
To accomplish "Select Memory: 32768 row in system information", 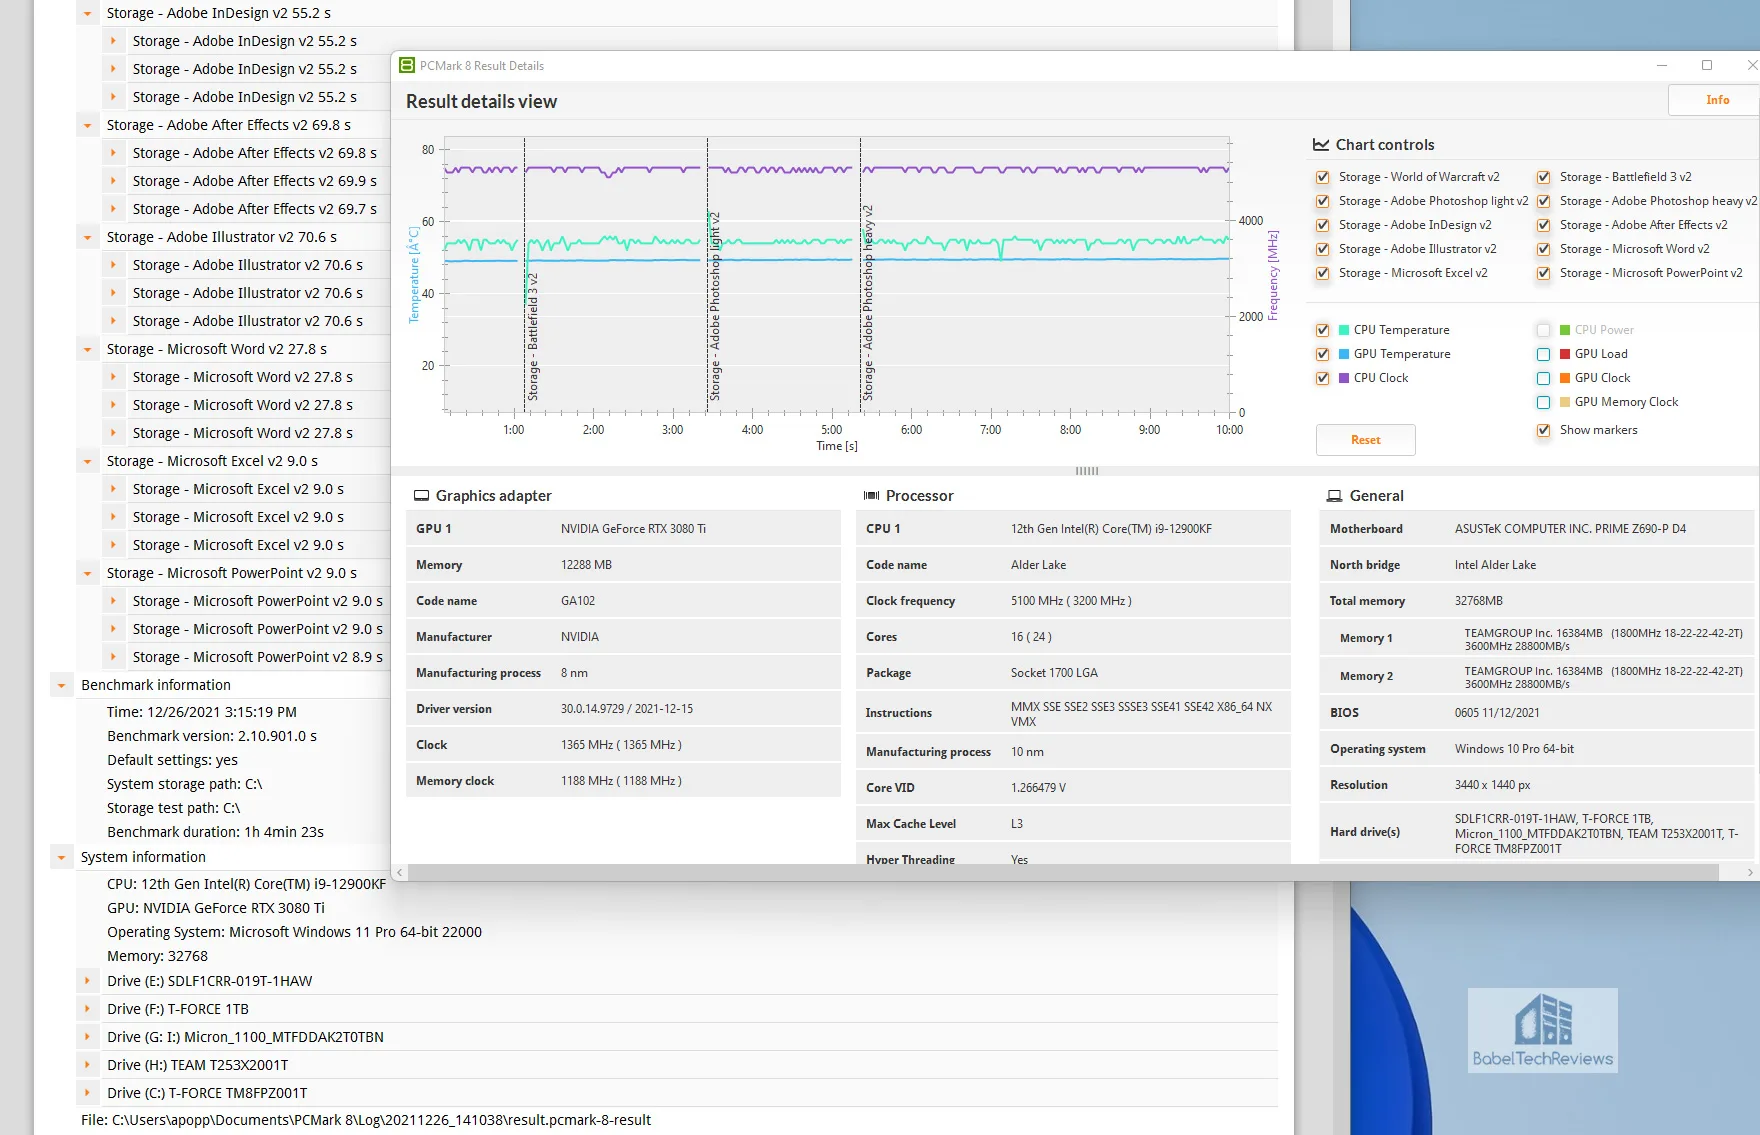I will (157, 956).
